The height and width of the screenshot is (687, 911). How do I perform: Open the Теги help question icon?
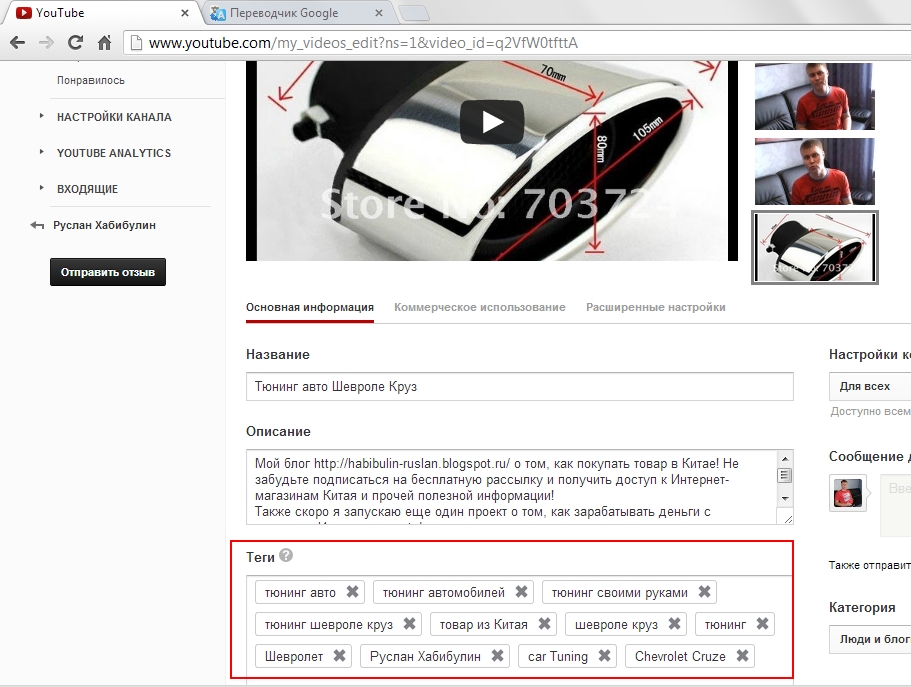[x=286, y=556]
